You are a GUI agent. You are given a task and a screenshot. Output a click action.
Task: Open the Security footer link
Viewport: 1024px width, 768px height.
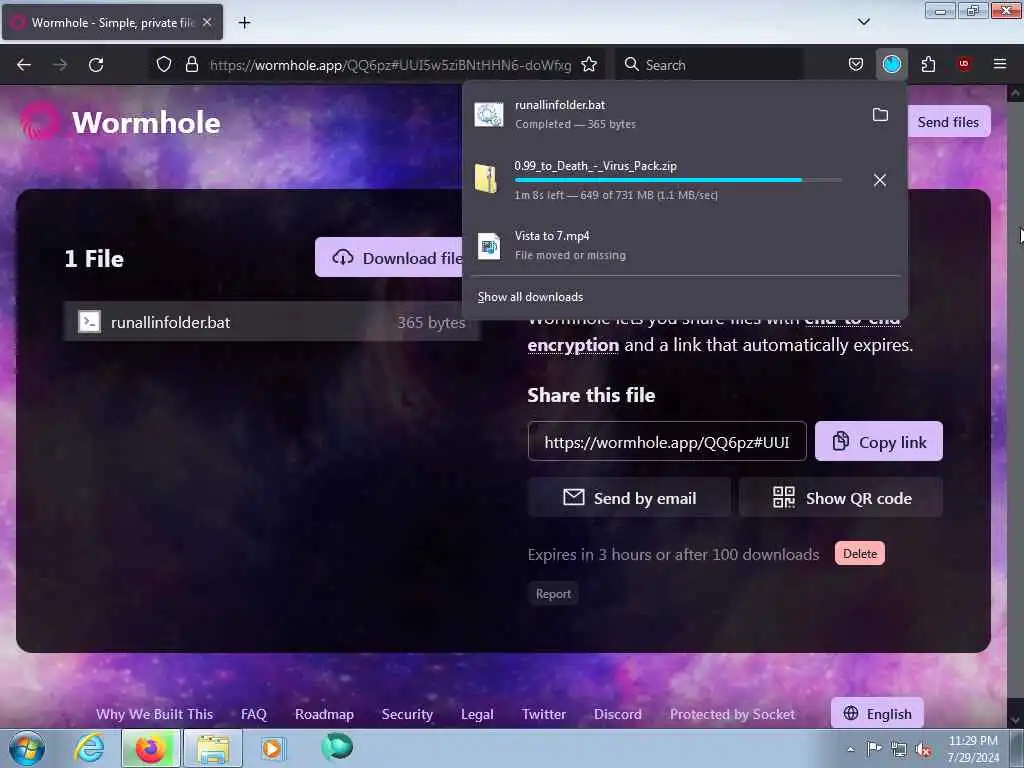point(407,714)
